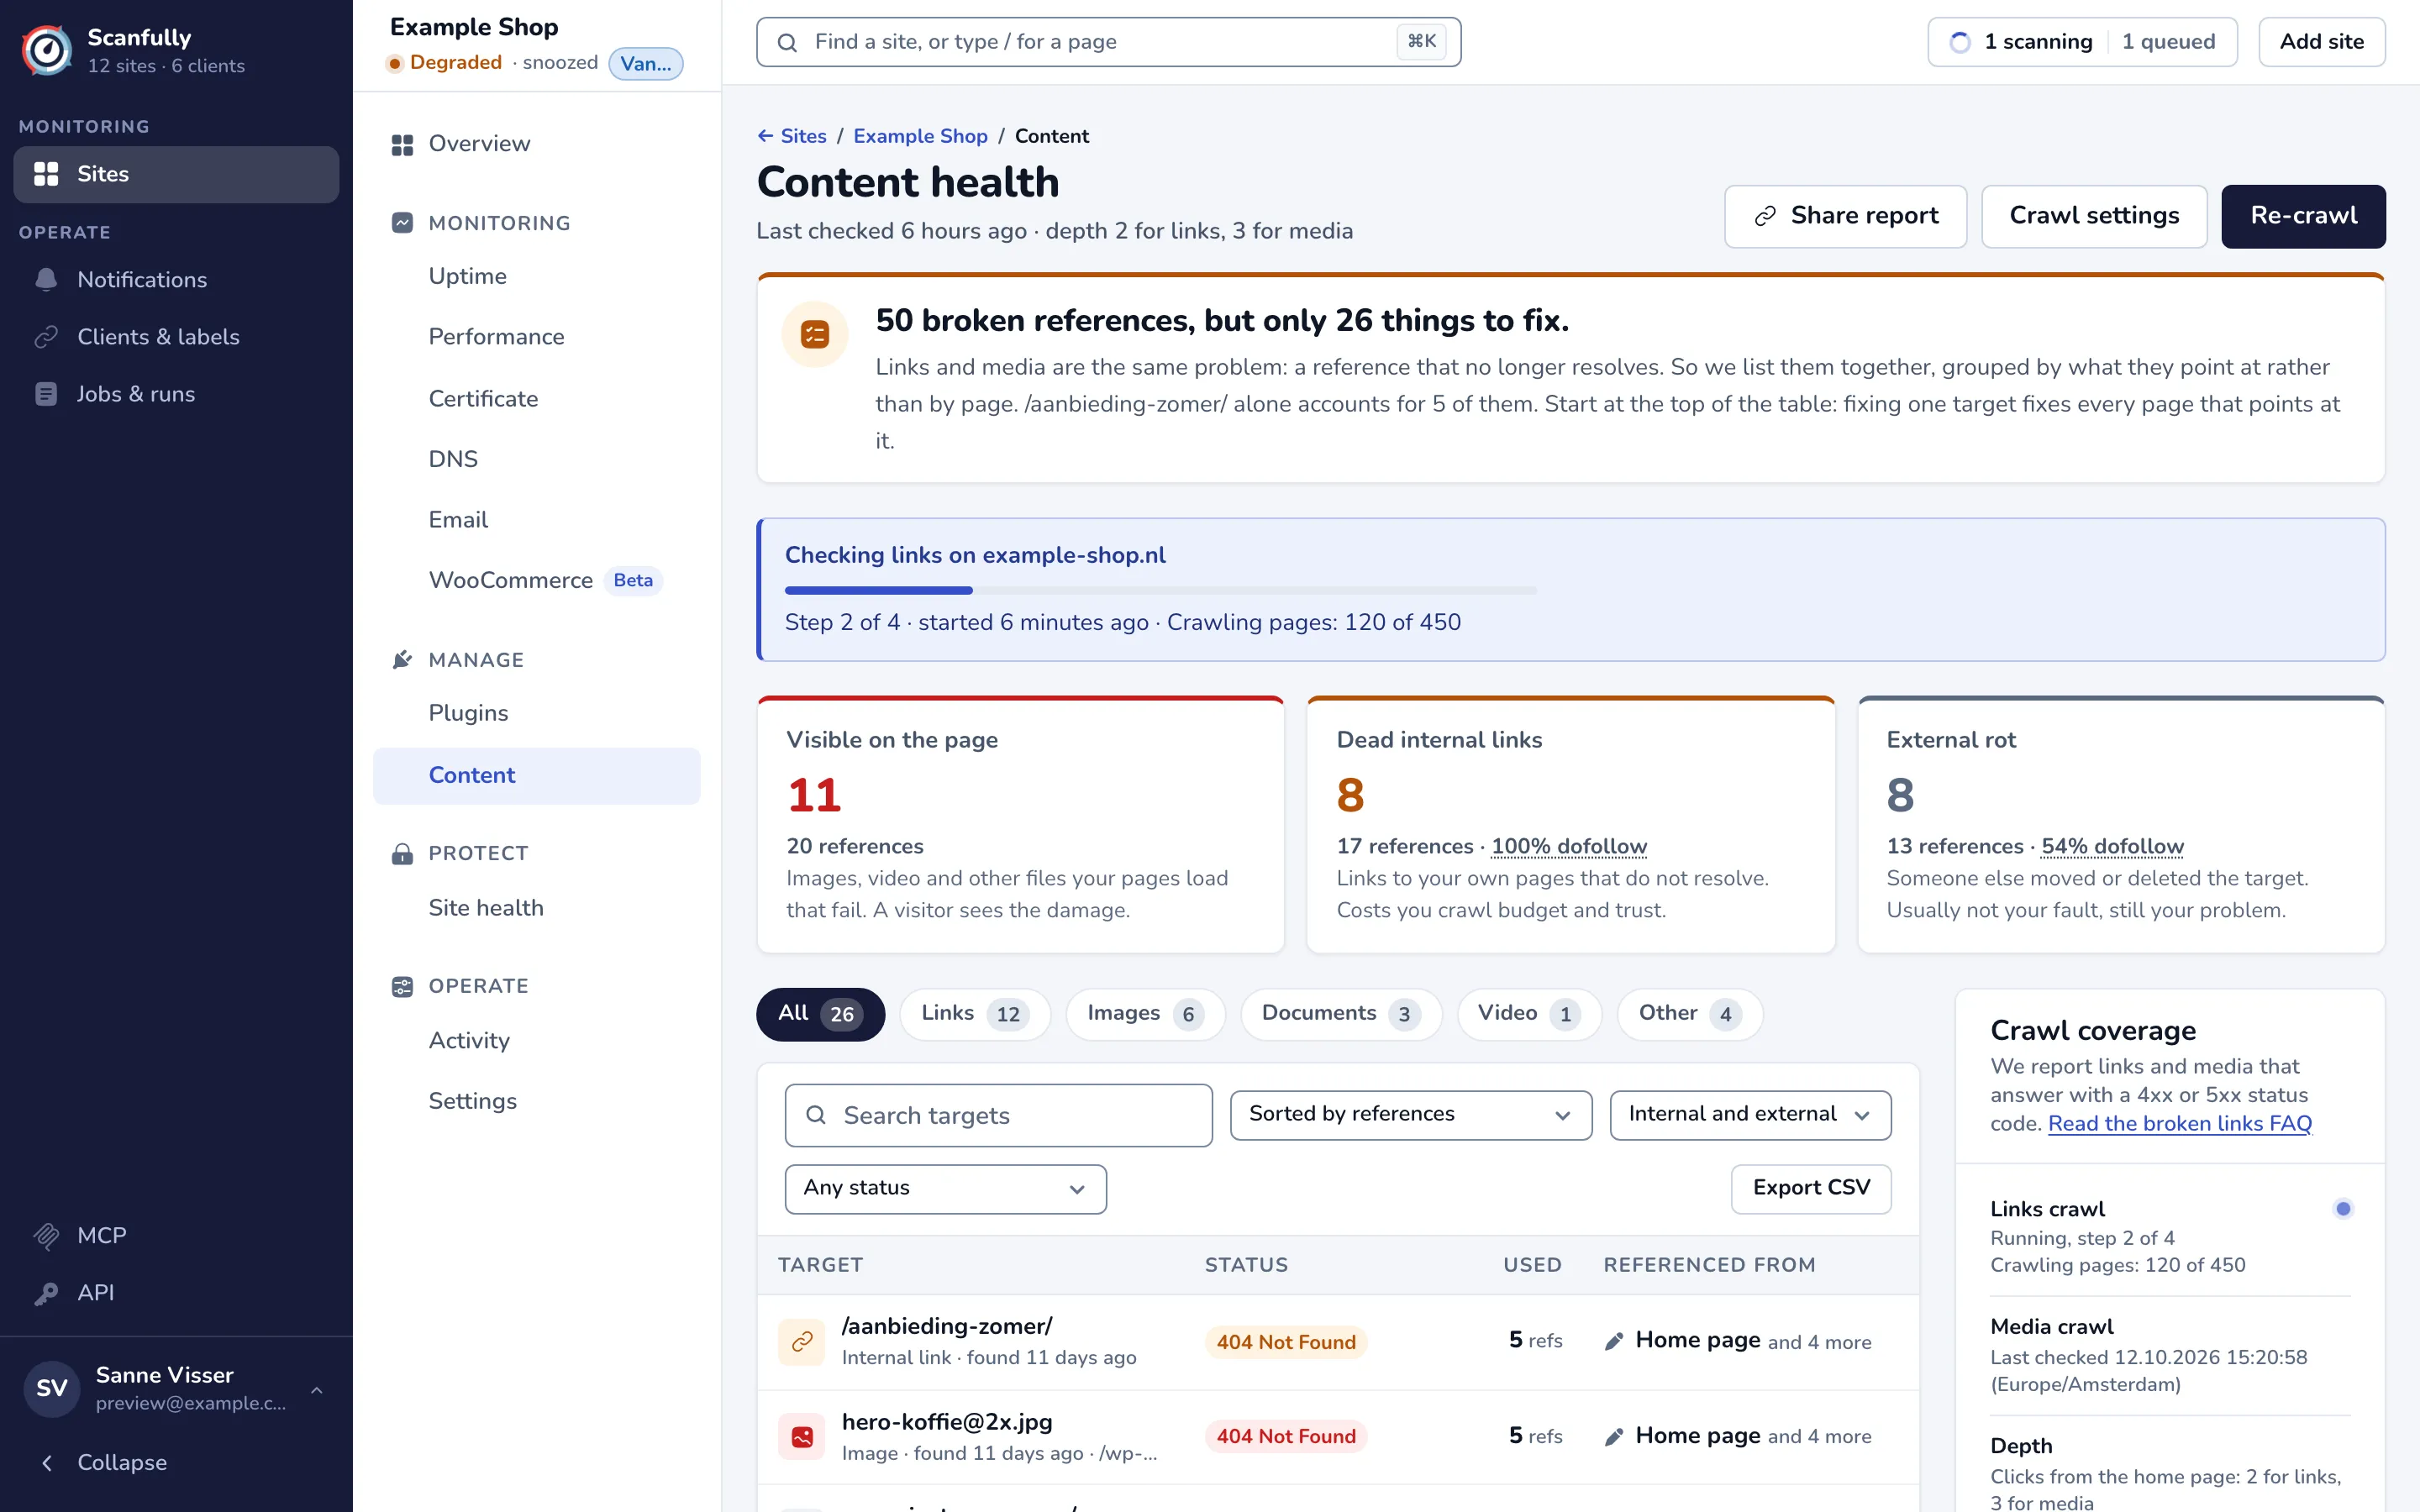Click pencil icon beside hero-koffie Home page
The image size is (2420, 1512).
coord(1613,1437)
